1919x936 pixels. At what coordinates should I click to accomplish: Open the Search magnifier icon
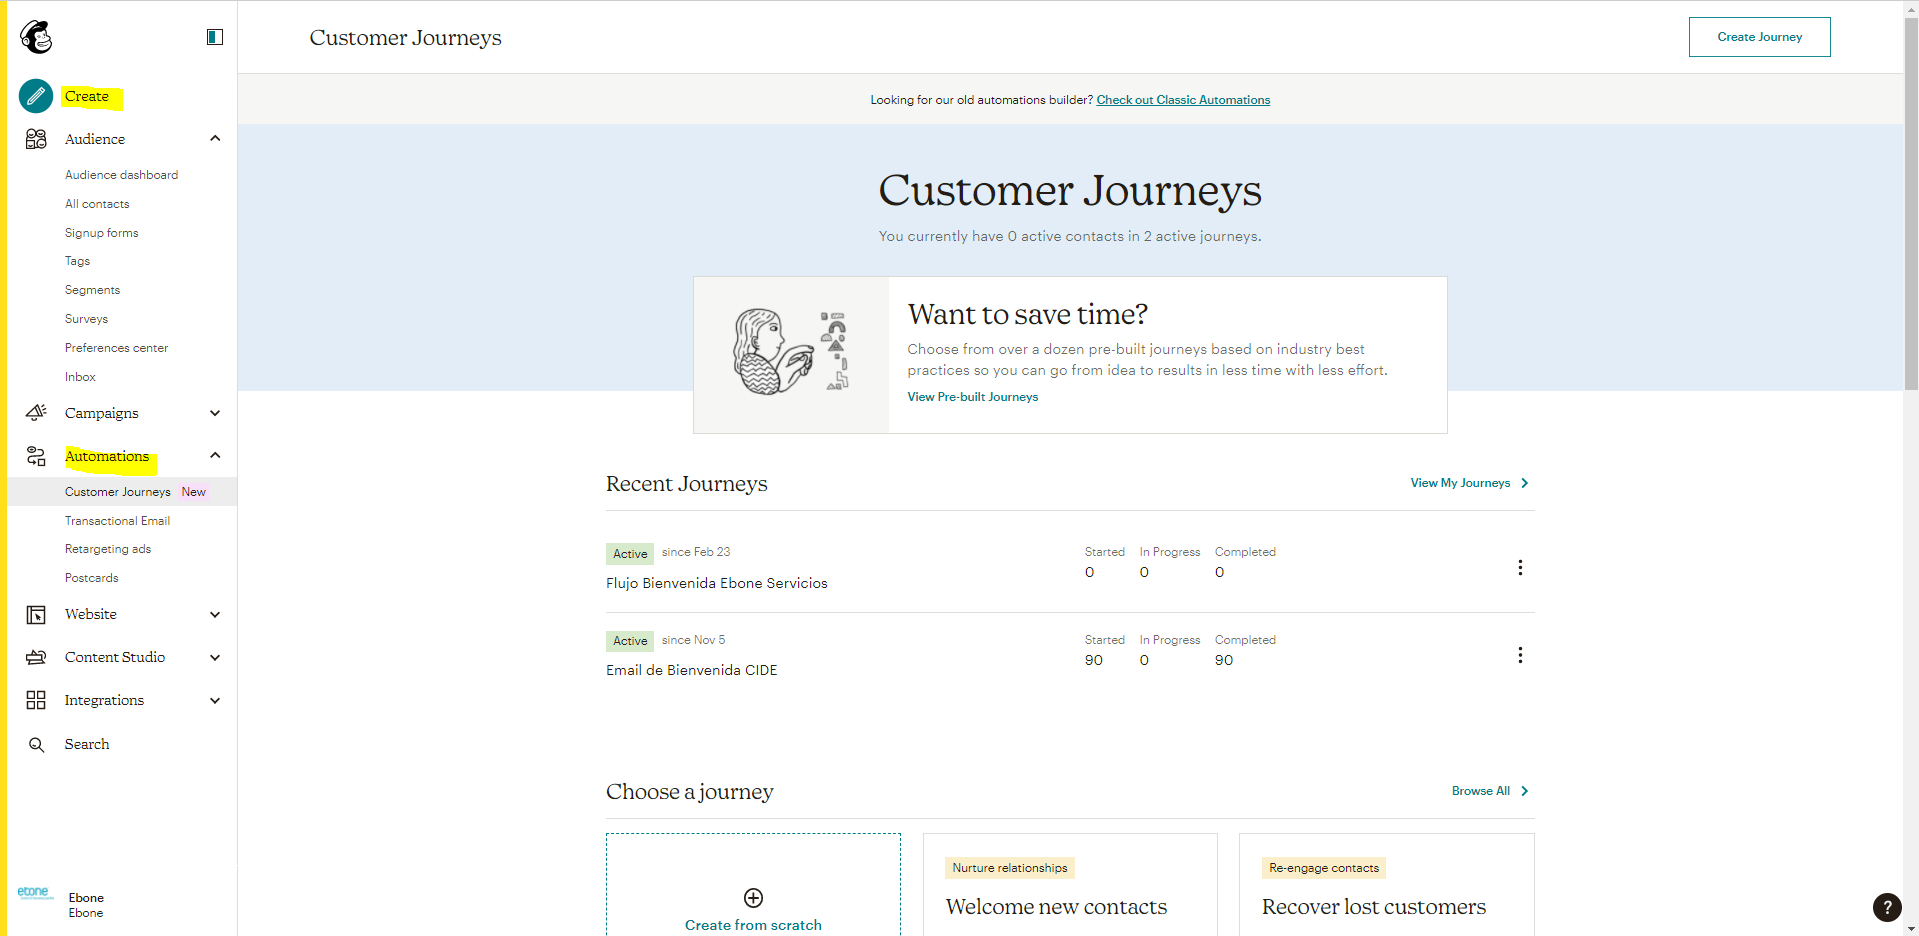(x=36, y=744)
